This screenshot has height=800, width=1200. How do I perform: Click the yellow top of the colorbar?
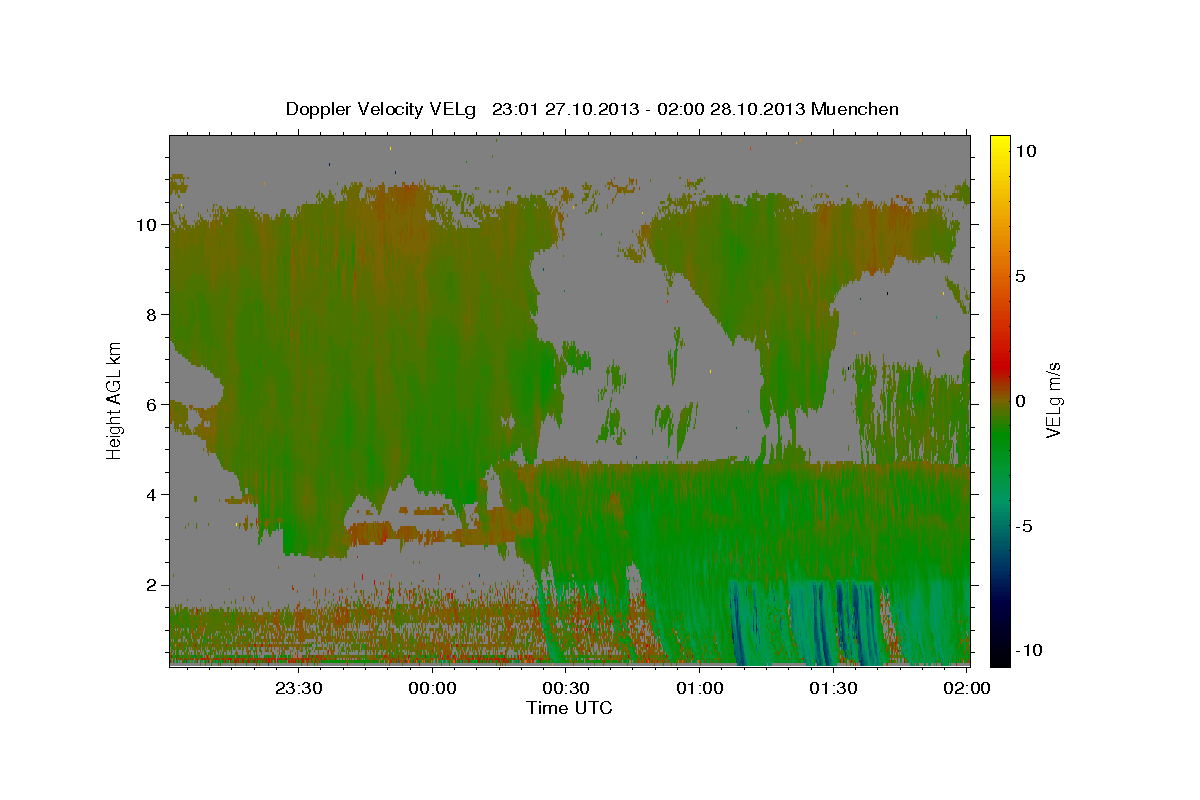click(x=999, y=145)
